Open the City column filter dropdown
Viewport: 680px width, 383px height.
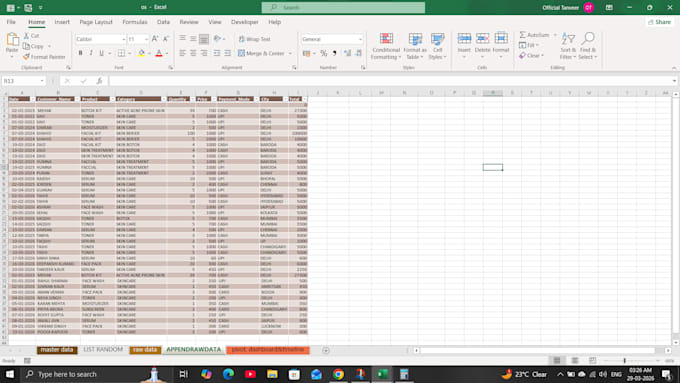coord(285,99)
